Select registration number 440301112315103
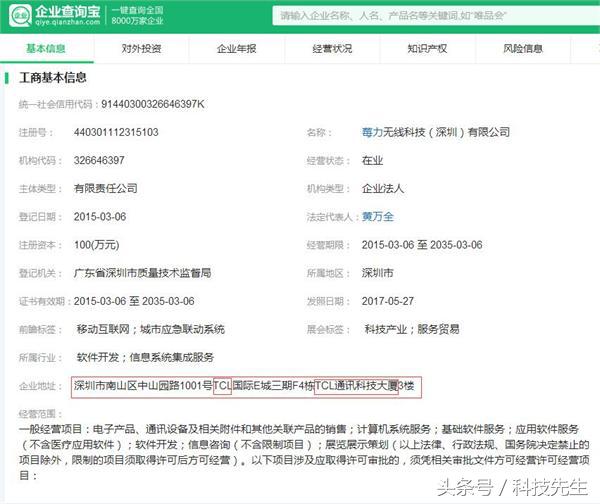The width and height of the screenshot is (600, 504). point(116,132)
